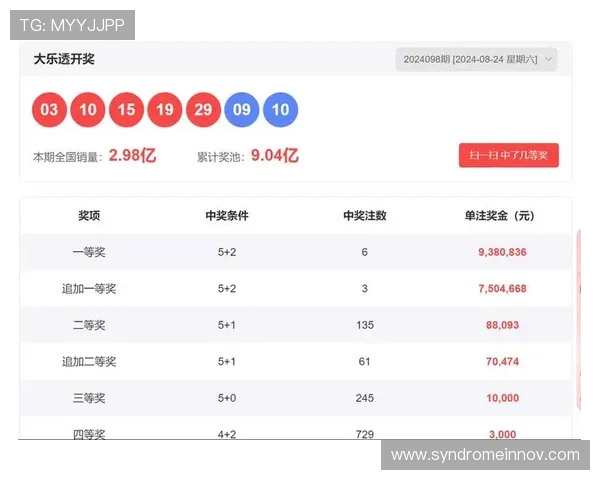Click the prize amount 88,093
This screenshot has height=480, width=600.
point(502,325)
